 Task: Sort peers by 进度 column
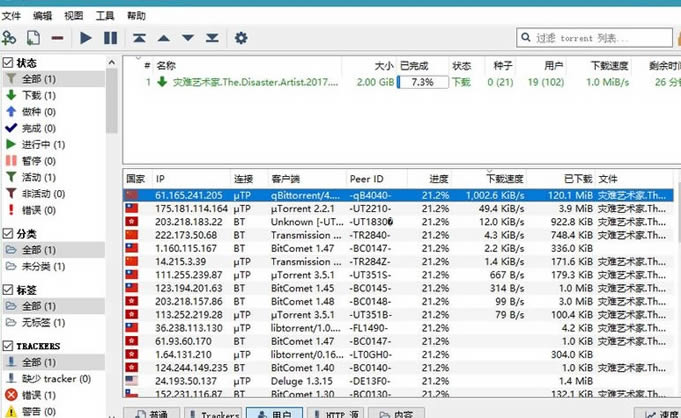click(429, 179)
